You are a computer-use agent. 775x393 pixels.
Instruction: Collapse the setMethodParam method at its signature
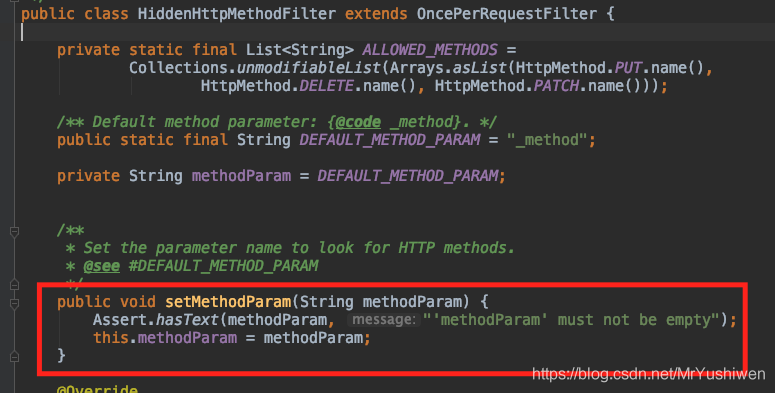click(x=14, y=303)
